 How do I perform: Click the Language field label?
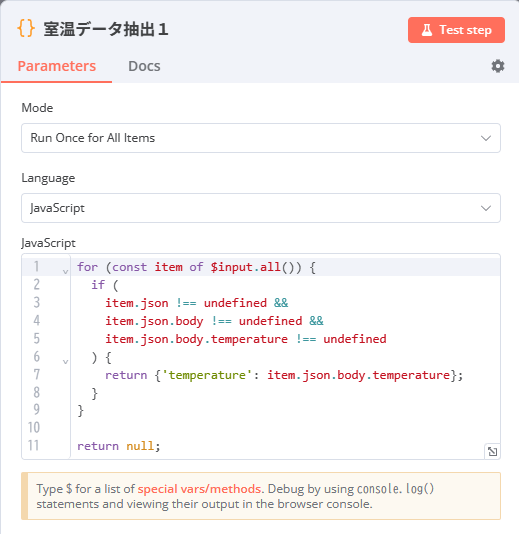pos(48,178)
